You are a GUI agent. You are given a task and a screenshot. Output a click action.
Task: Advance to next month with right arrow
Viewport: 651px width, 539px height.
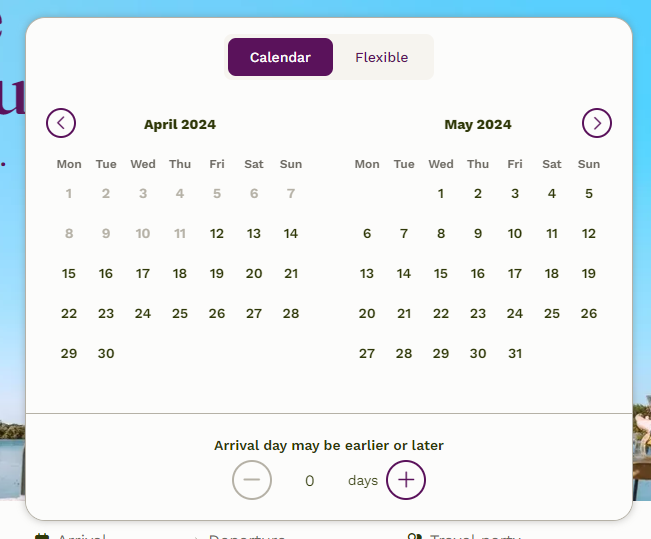click(597, 123)
